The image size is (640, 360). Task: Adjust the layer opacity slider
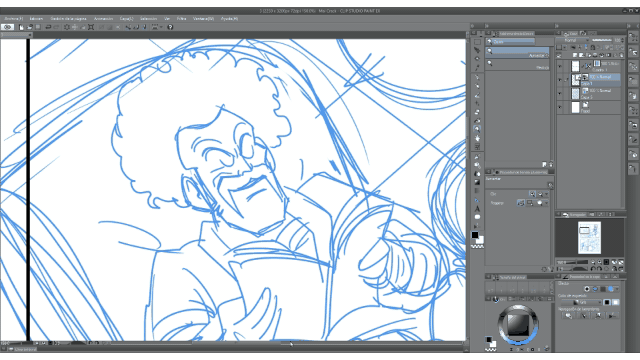[602, 40]
